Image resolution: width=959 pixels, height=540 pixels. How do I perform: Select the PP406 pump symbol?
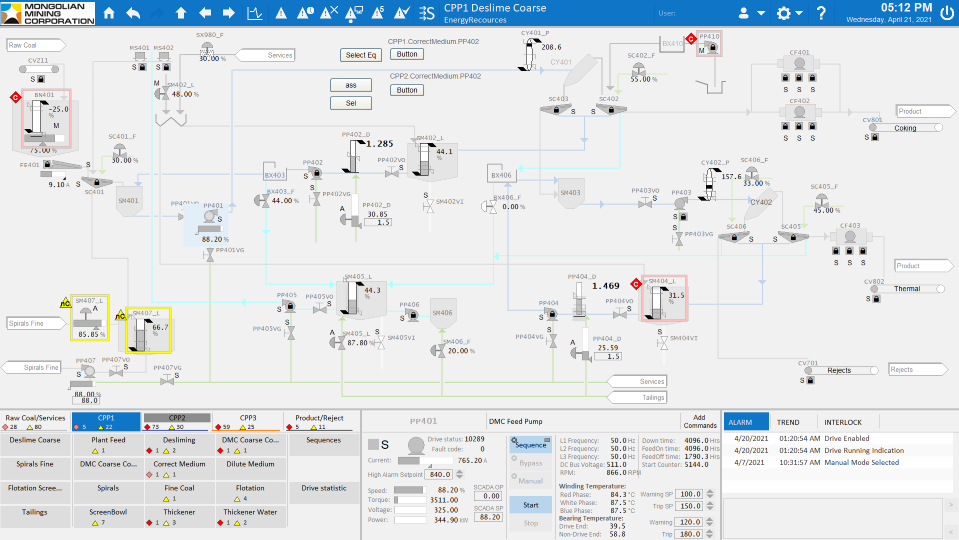tap(413, 314)
